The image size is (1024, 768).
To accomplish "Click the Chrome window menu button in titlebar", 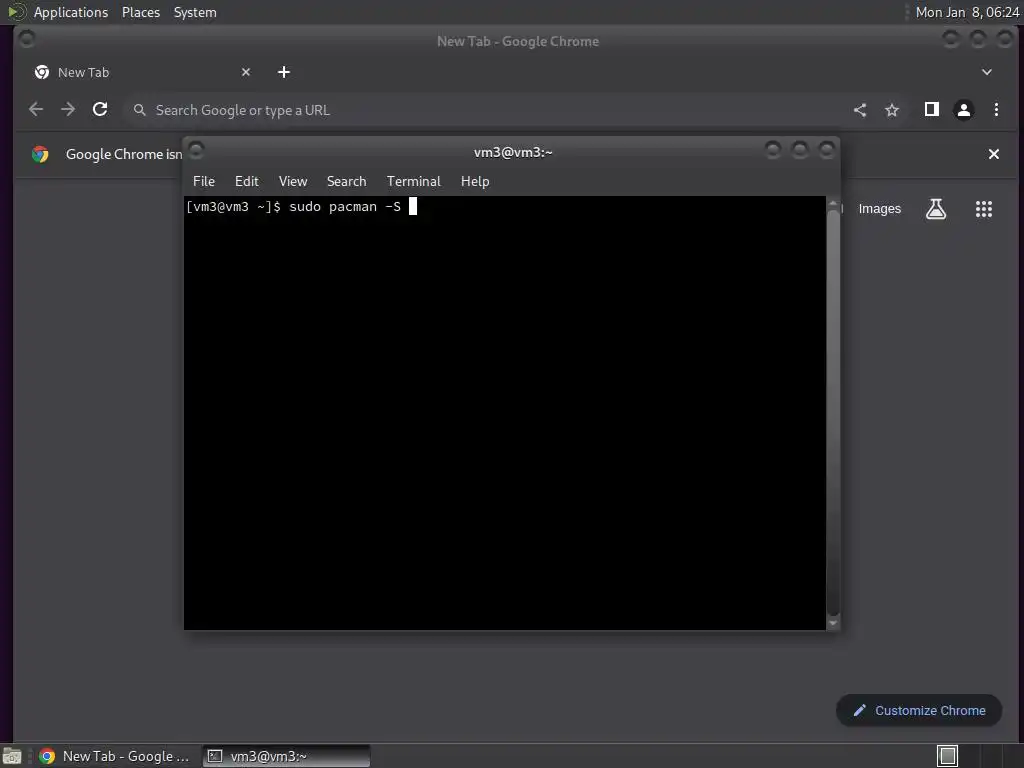I will pyautogui.click(x=27, y=40).
